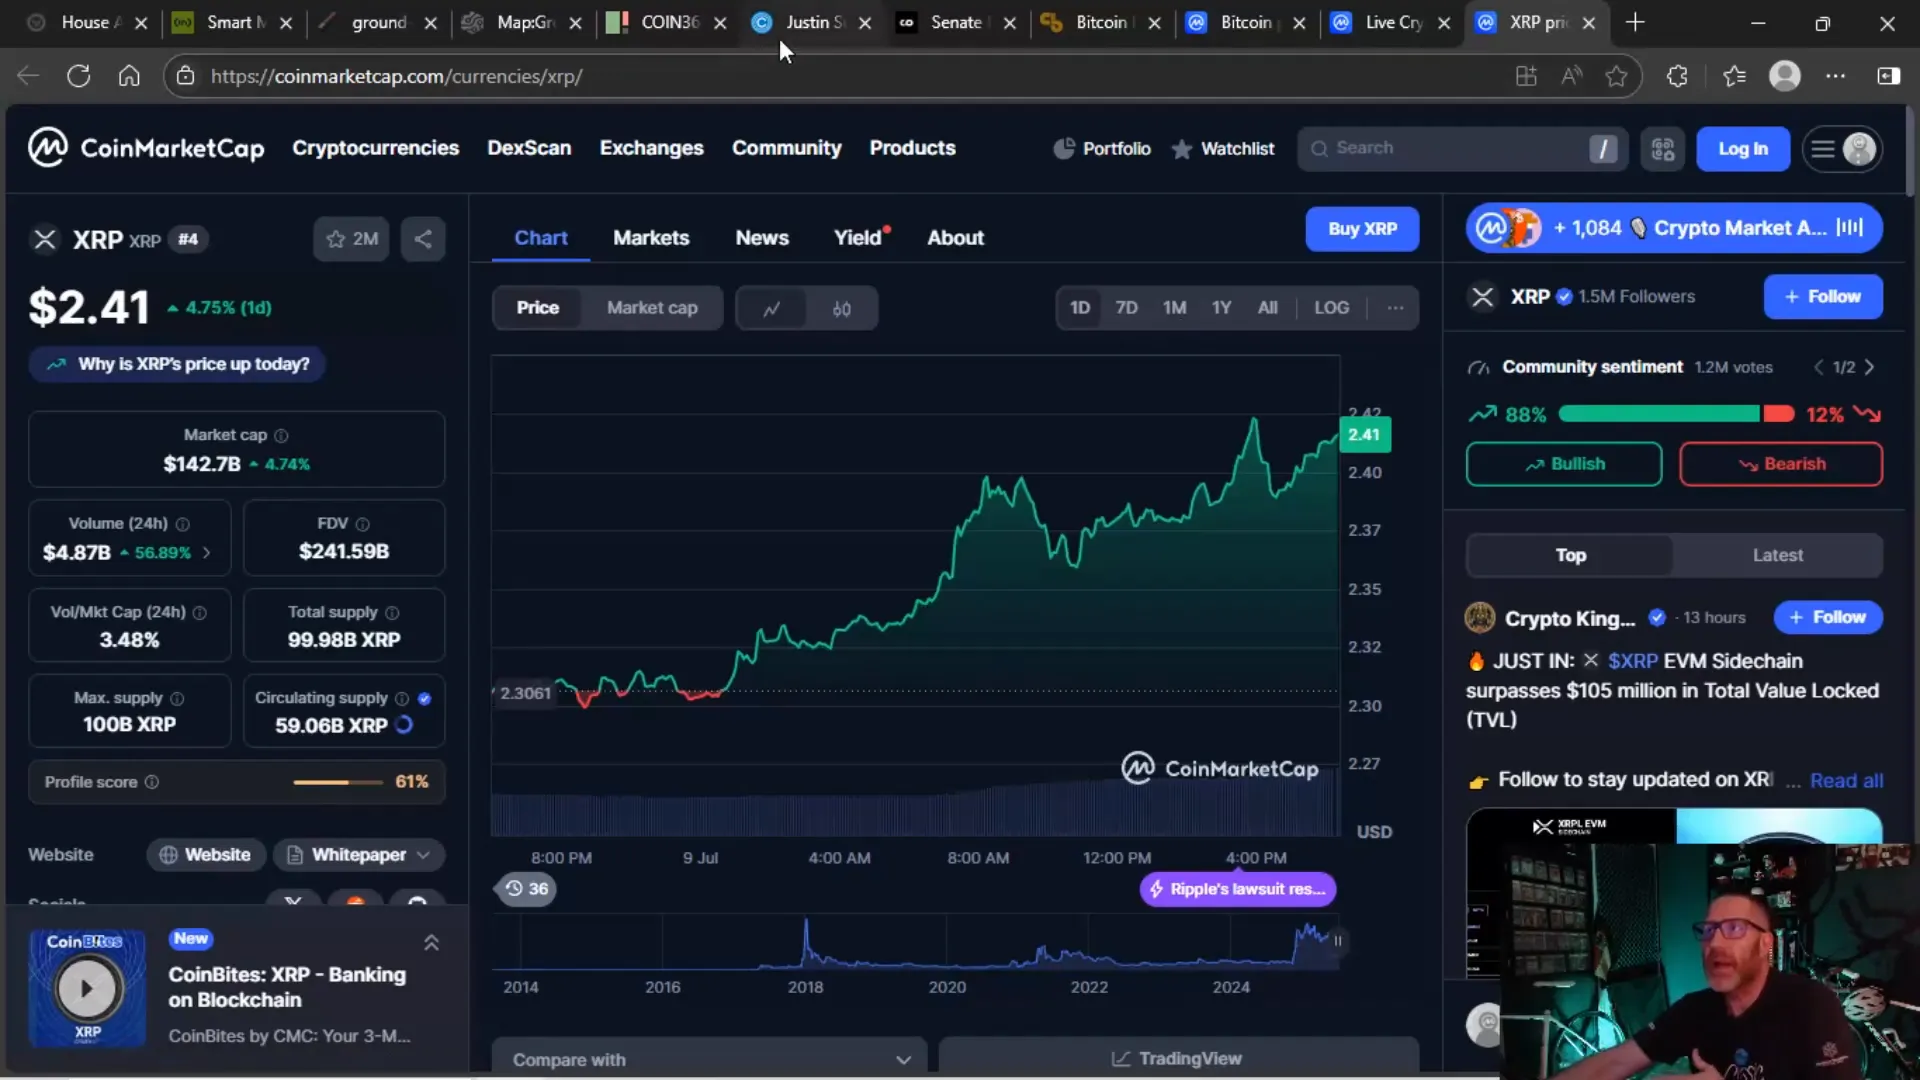Screen dimensions: 1920x1080
Task: Open Products nav menu
Action: coord(912,148)
